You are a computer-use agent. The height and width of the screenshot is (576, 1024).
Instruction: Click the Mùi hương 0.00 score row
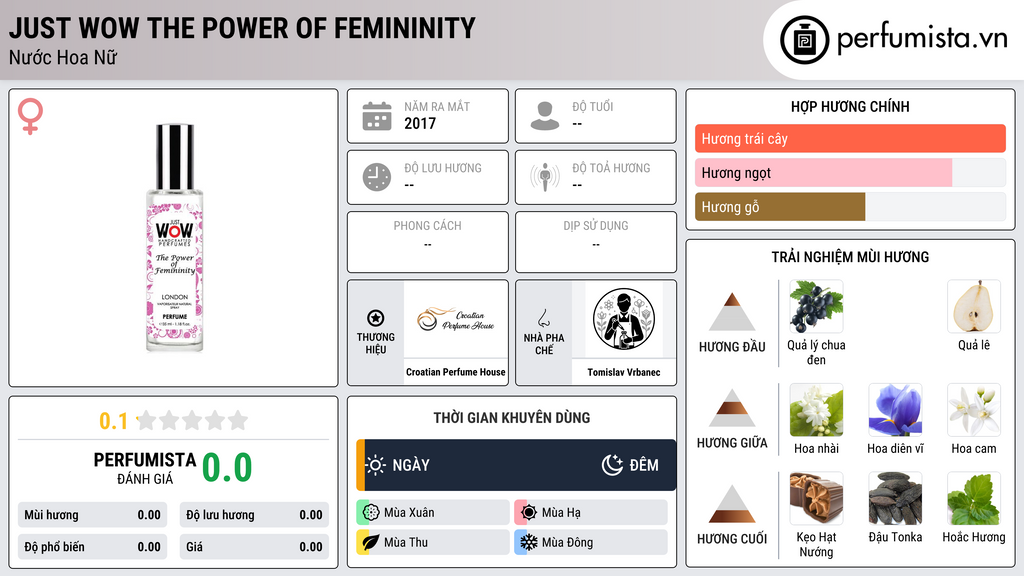pos(92,515)
